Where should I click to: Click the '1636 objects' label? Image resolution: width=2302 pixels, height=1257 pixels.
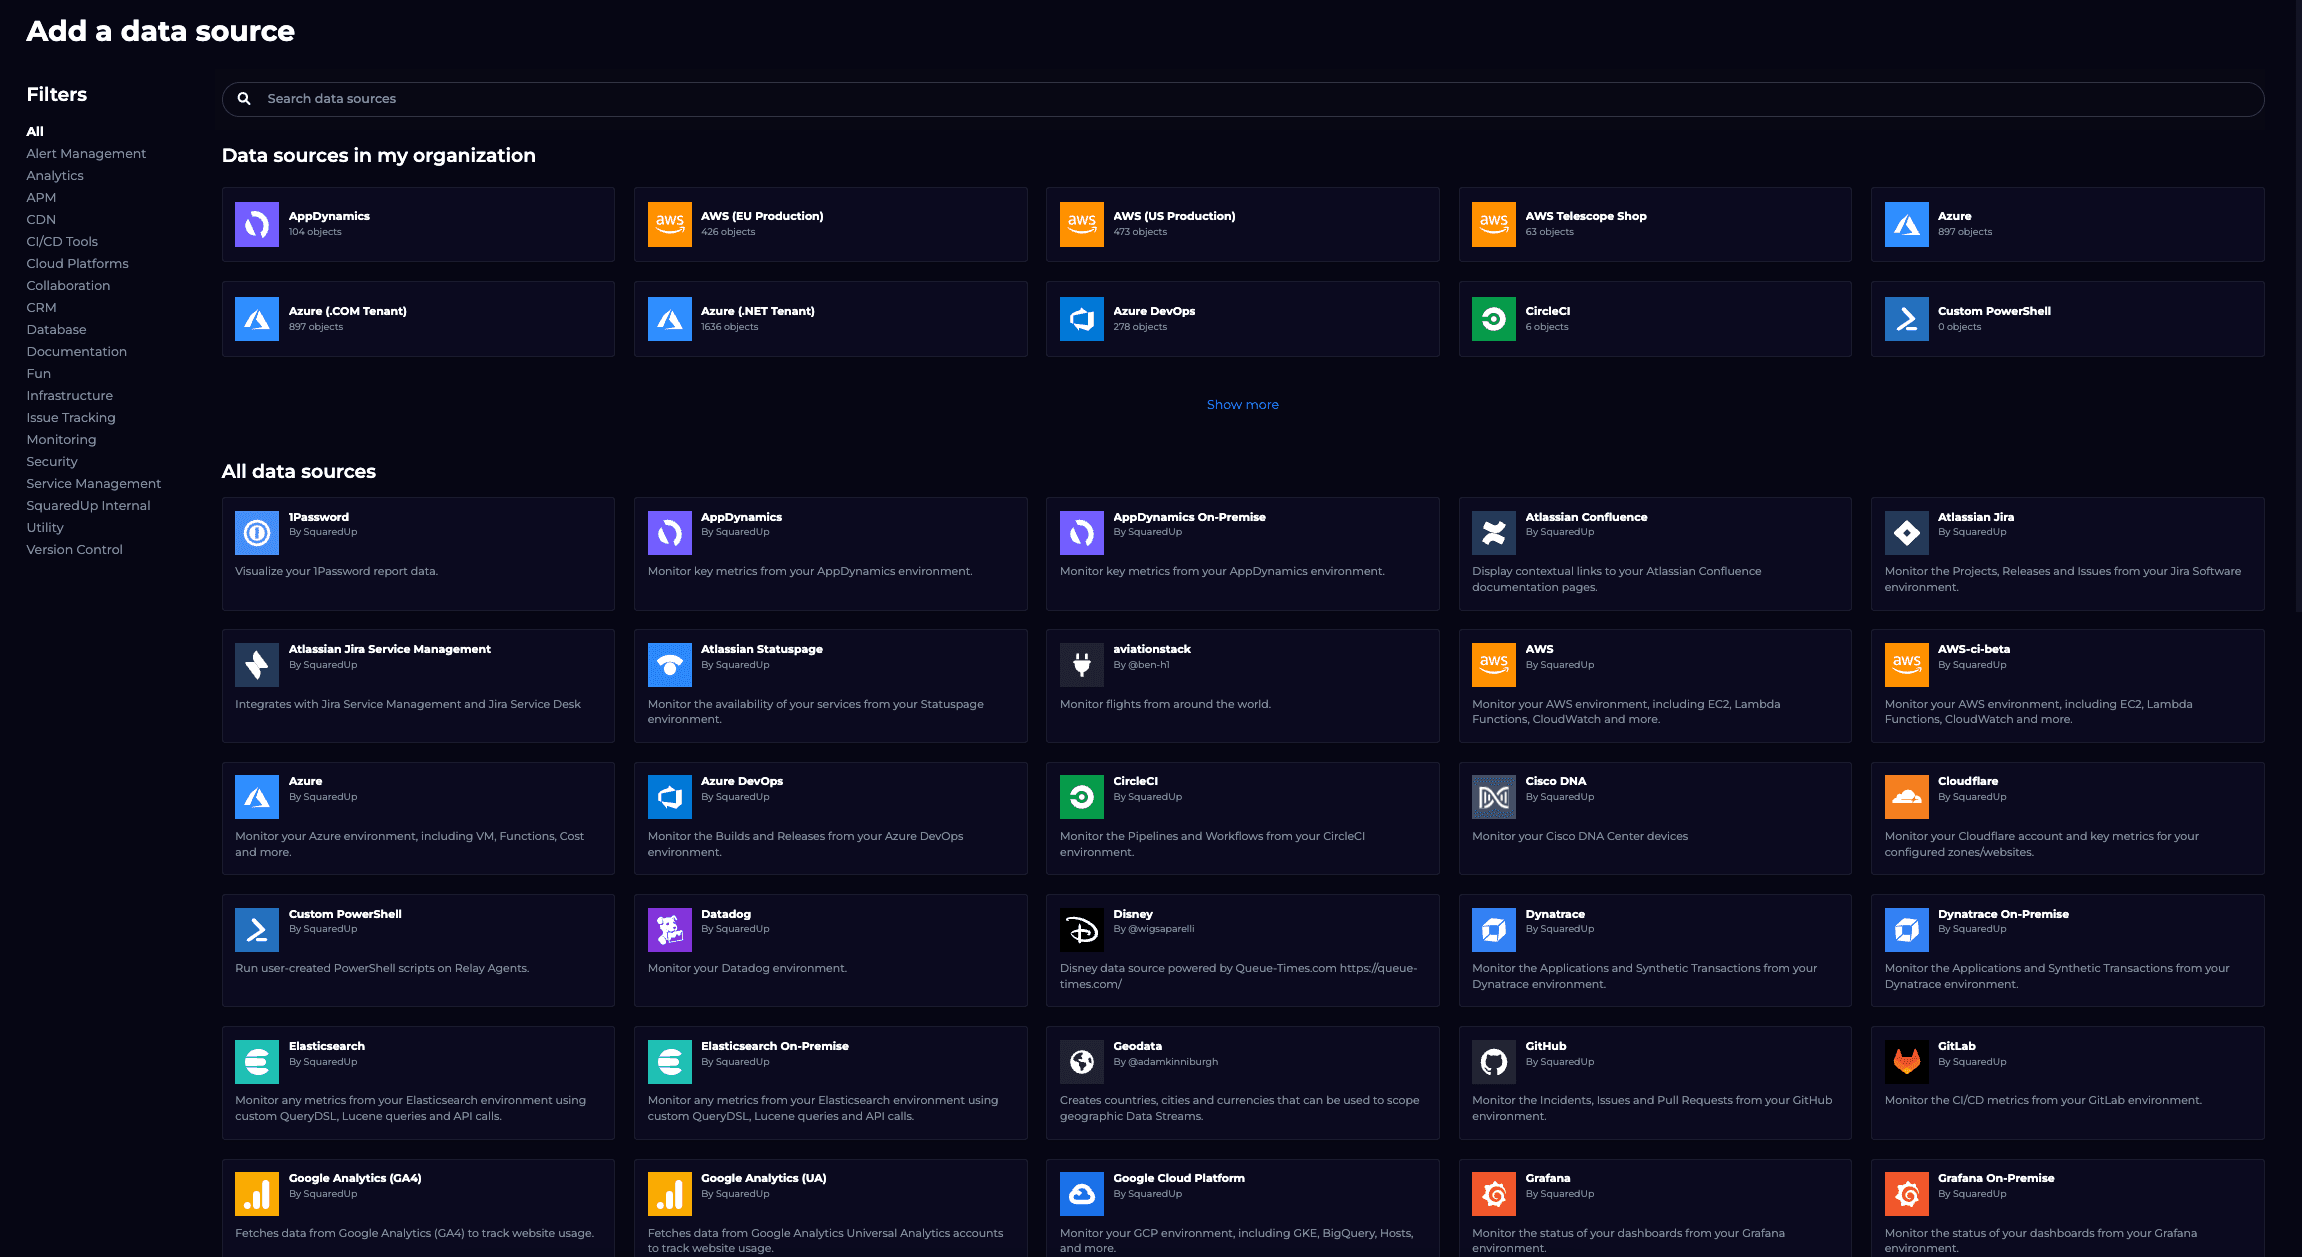click(x=729, y=327)
